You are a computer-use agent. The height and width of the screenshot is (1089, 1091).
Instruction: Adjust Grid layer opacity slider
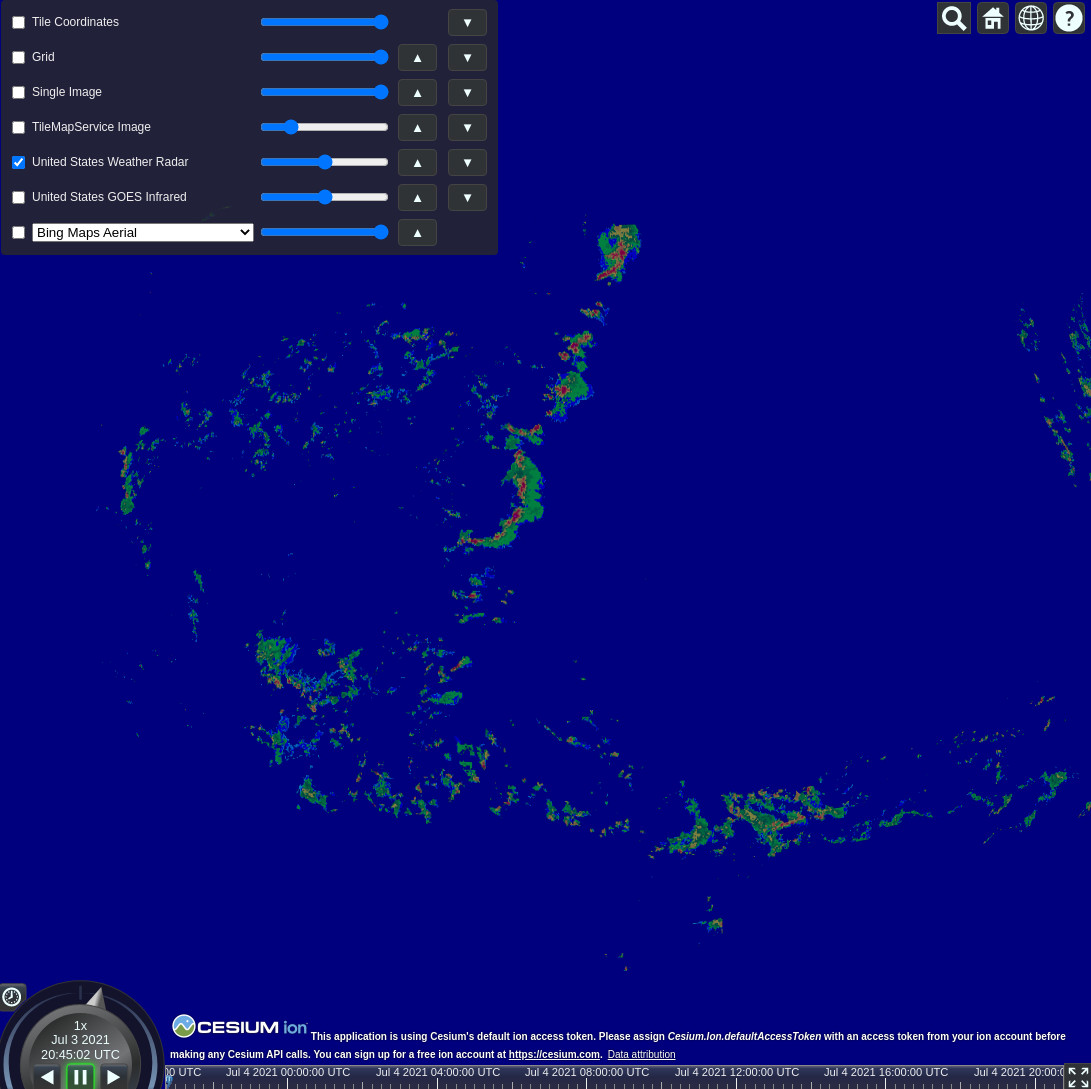(324, 57)
